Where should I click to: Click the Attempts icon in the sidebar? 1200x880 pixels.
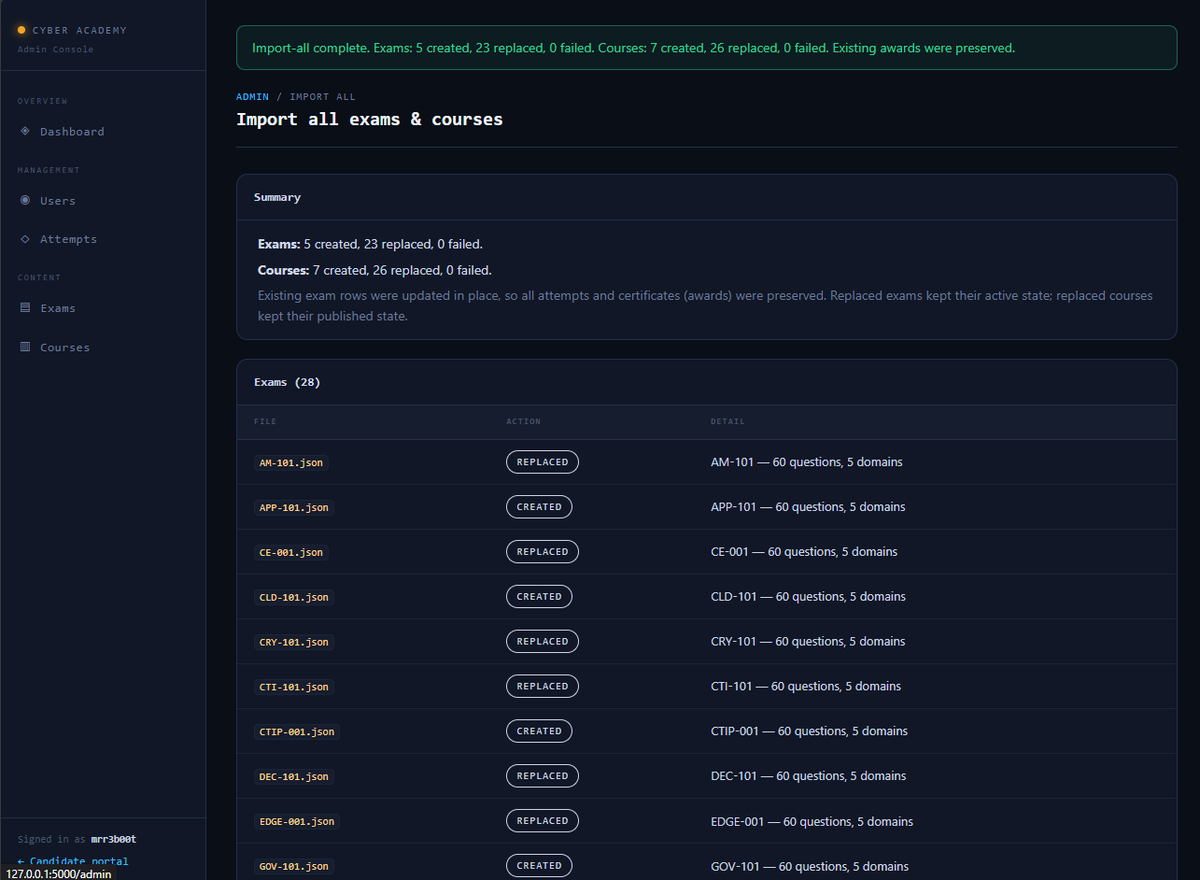pyautogui.click(x=25, y=239)
